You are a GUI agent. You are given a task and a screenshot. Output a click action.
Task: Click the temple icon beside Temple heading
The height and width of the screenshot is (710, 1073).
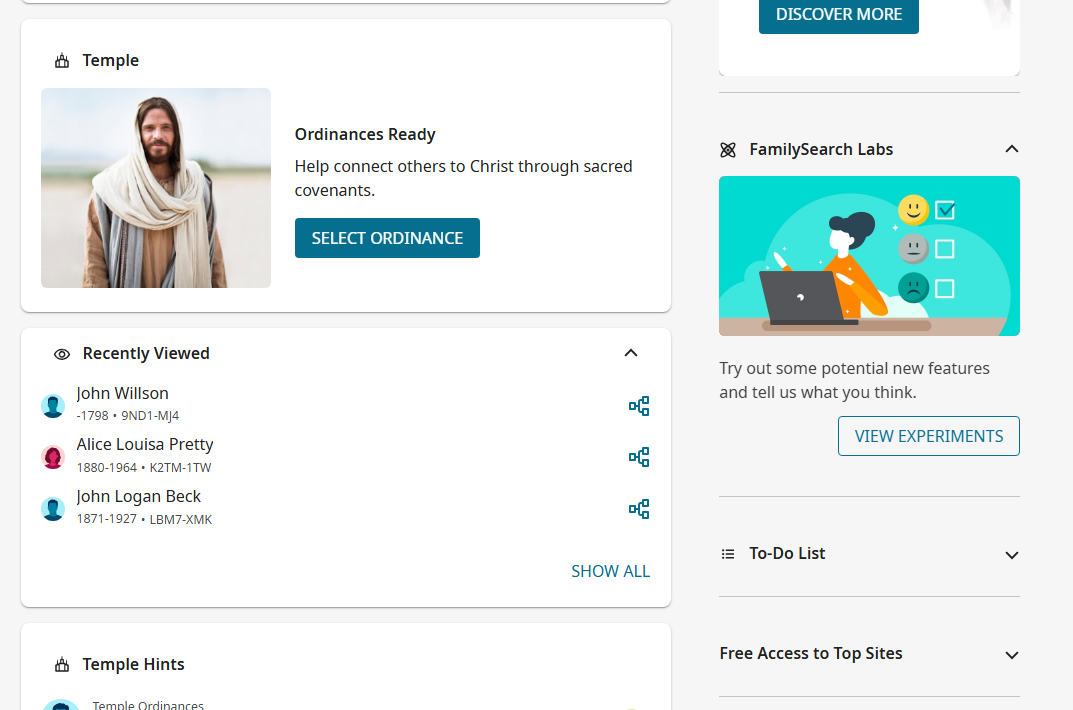point(62,61)
